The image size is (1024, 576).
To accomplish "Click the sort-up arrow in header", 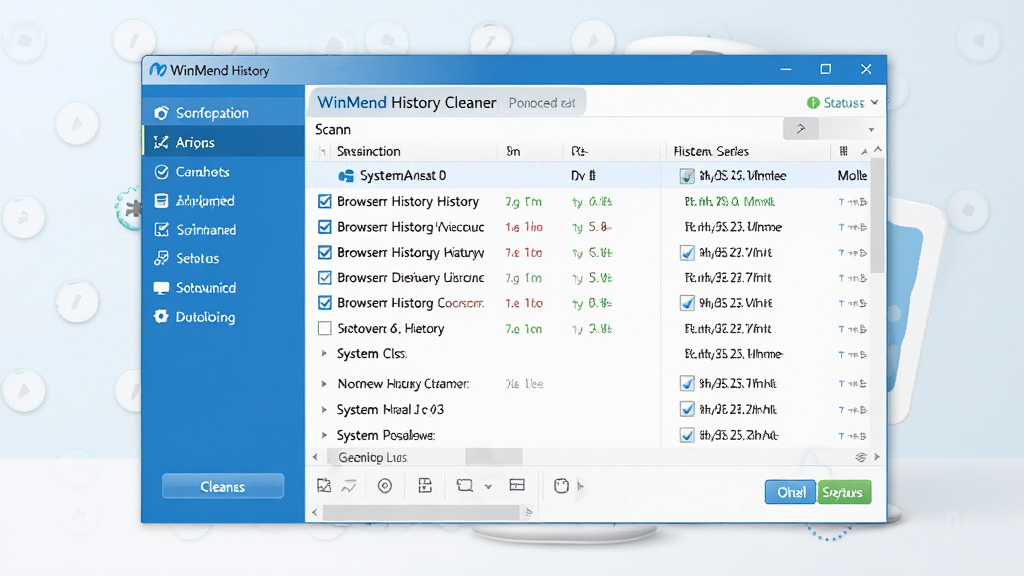I will (x=864, y=152).
